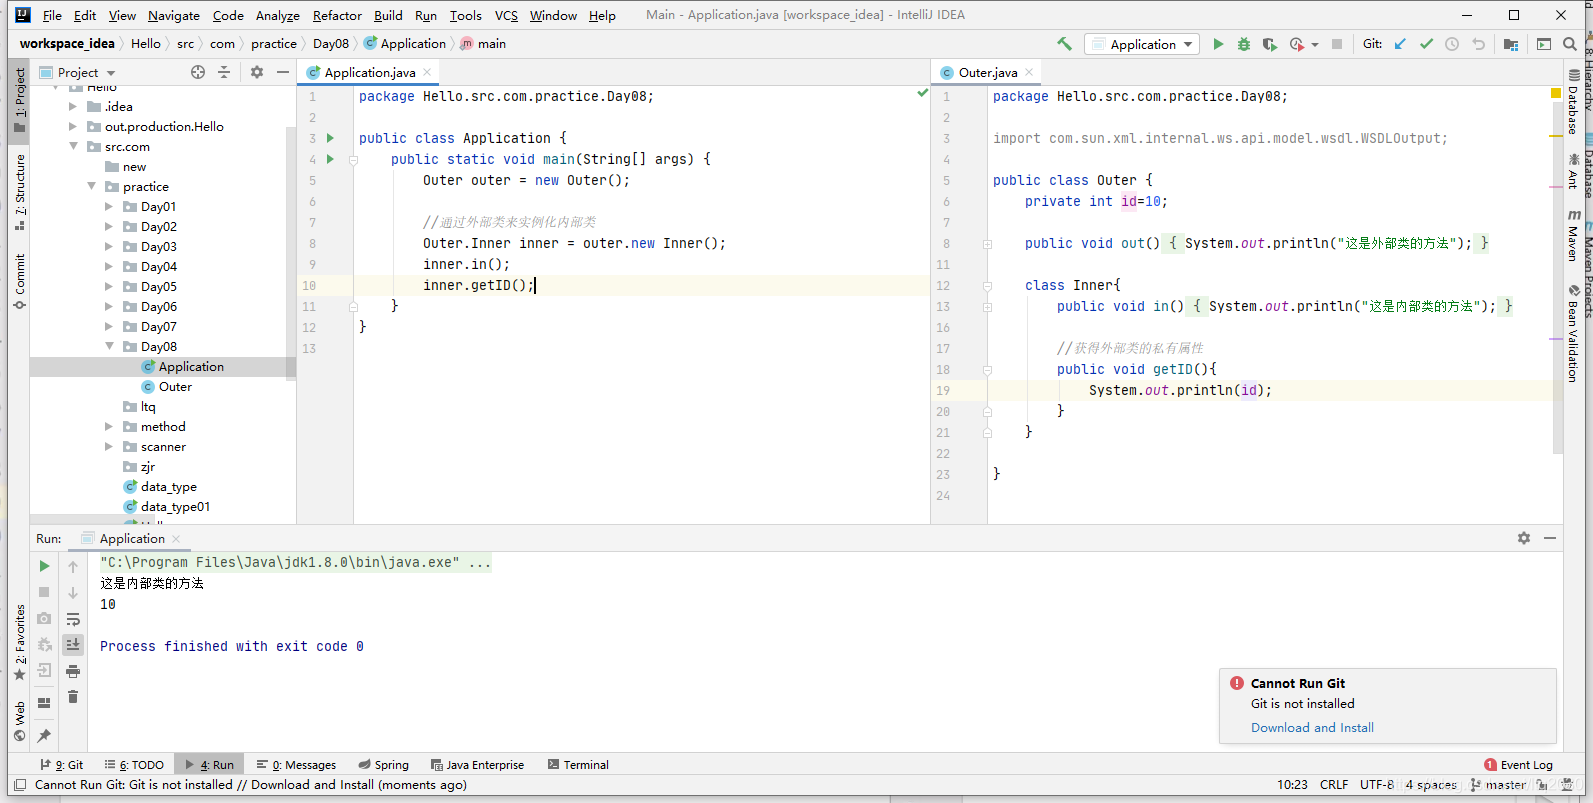Minimize the Run tool window

pos(1550,538)
